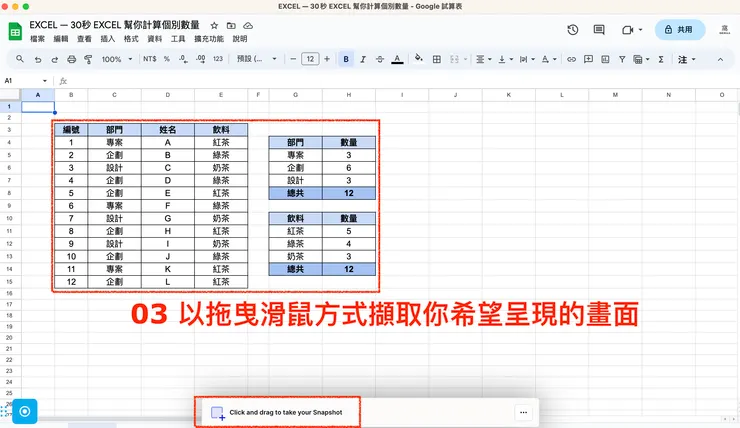Star this spreadsheet
This screenshot has width=740, height=428.
[x=214, y=25]
